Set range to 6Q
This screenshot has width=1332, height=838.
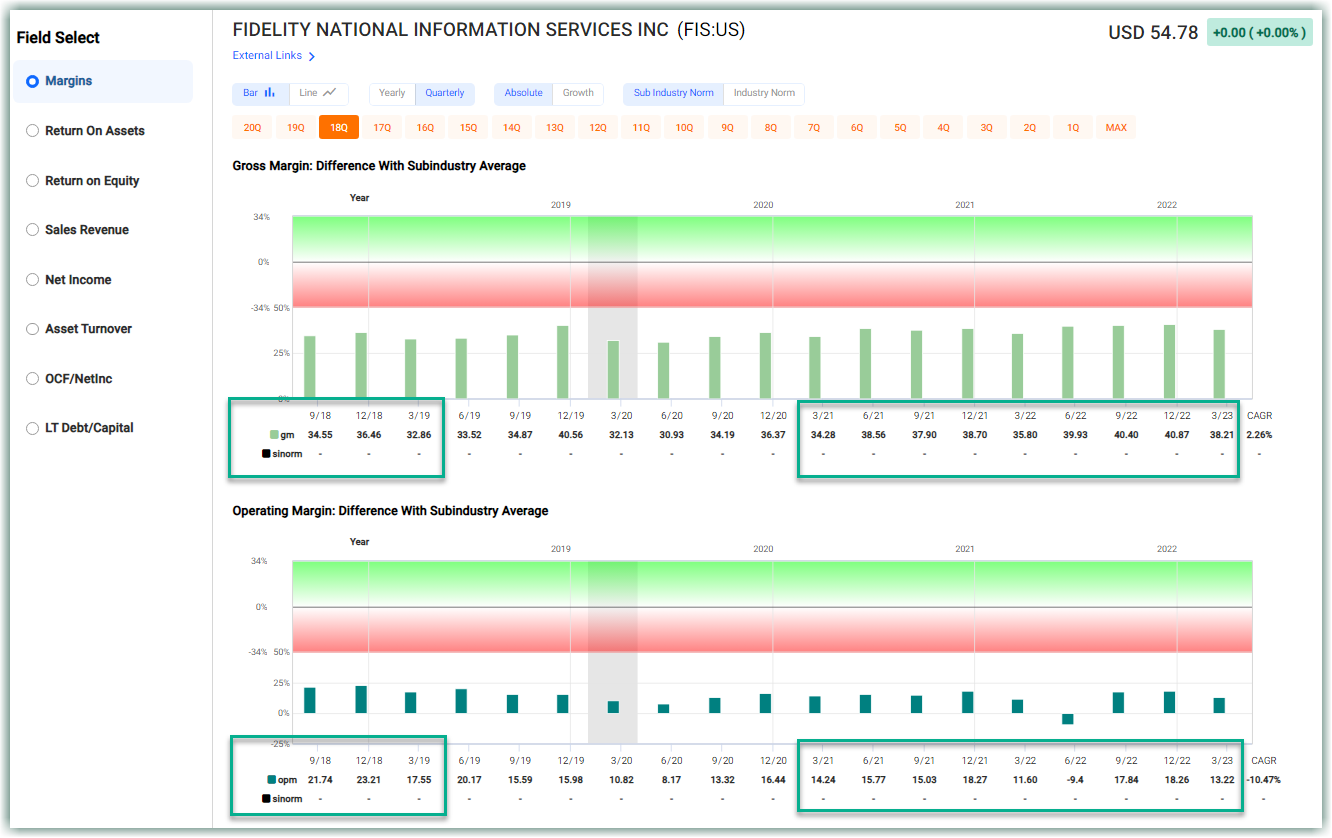857,128
